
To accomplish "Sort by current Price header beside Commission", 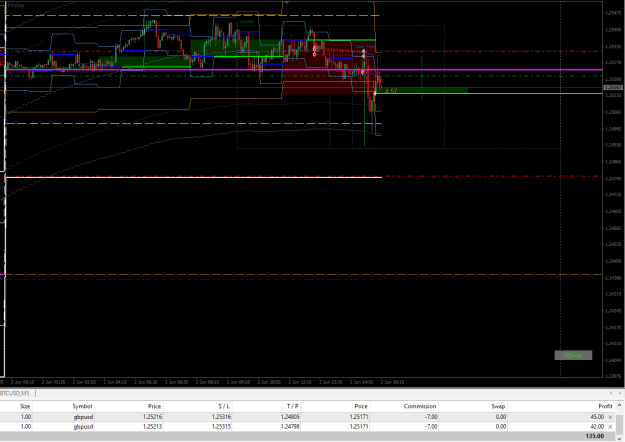I will 361,406.
